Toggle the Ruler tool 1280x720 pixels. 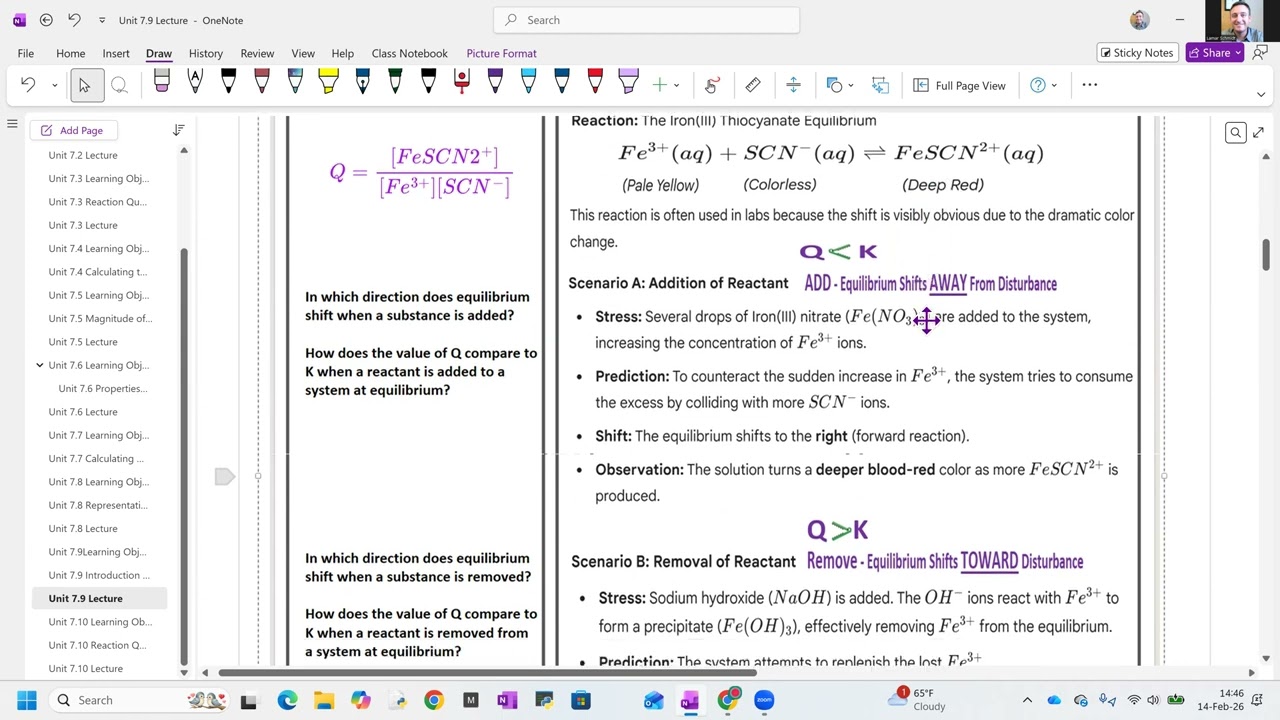tap(753, 85)
